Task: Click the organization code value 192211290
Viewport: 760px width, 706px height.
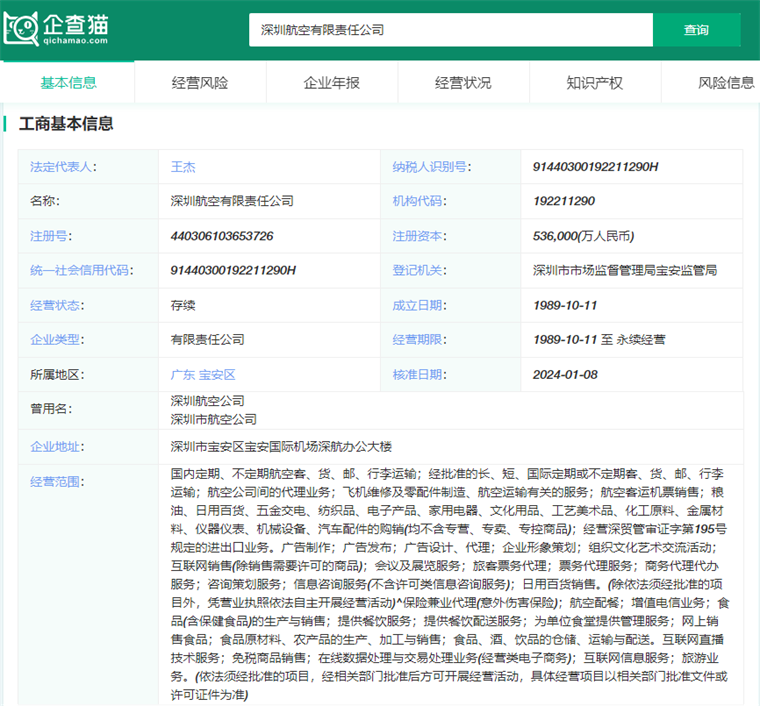Action: pos(564,201)
